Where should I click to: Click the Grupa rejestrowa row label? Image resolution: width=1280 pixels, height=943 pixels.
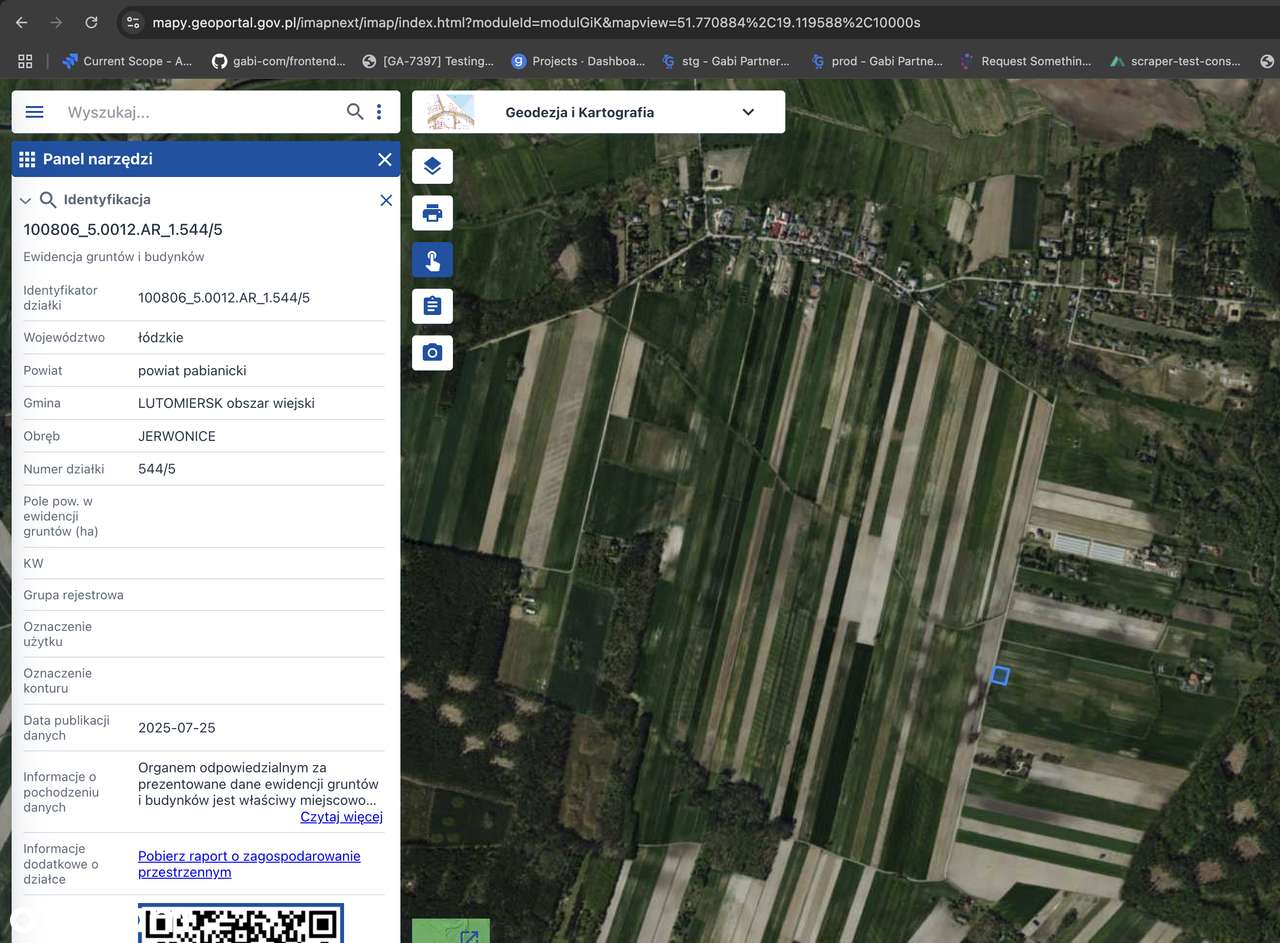[x=74, y=596]
